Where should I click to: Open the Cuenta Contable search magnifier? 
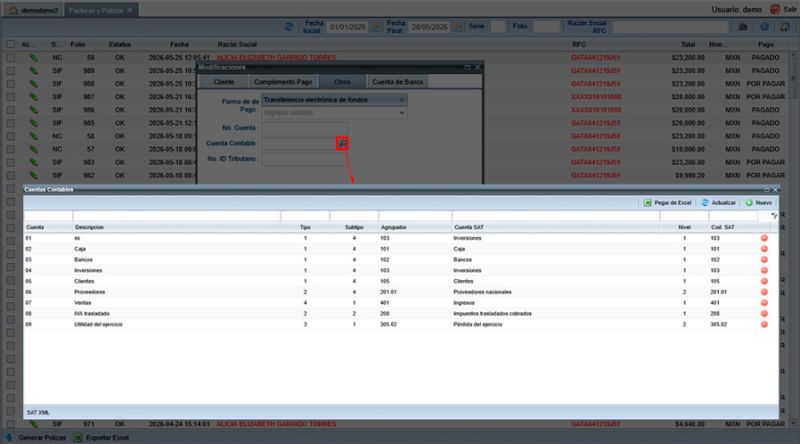342,143
